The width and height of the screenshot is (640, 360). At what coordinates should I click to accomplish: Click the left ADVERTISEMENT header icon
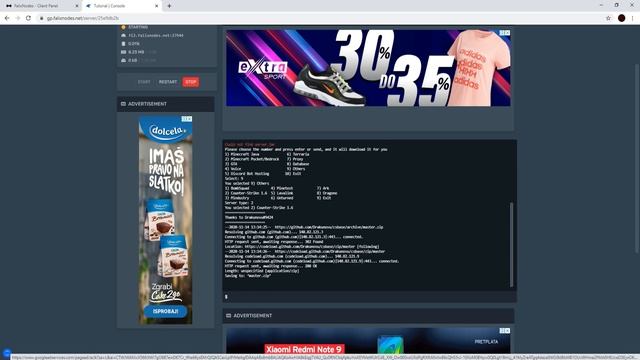[x=123, y=104]
